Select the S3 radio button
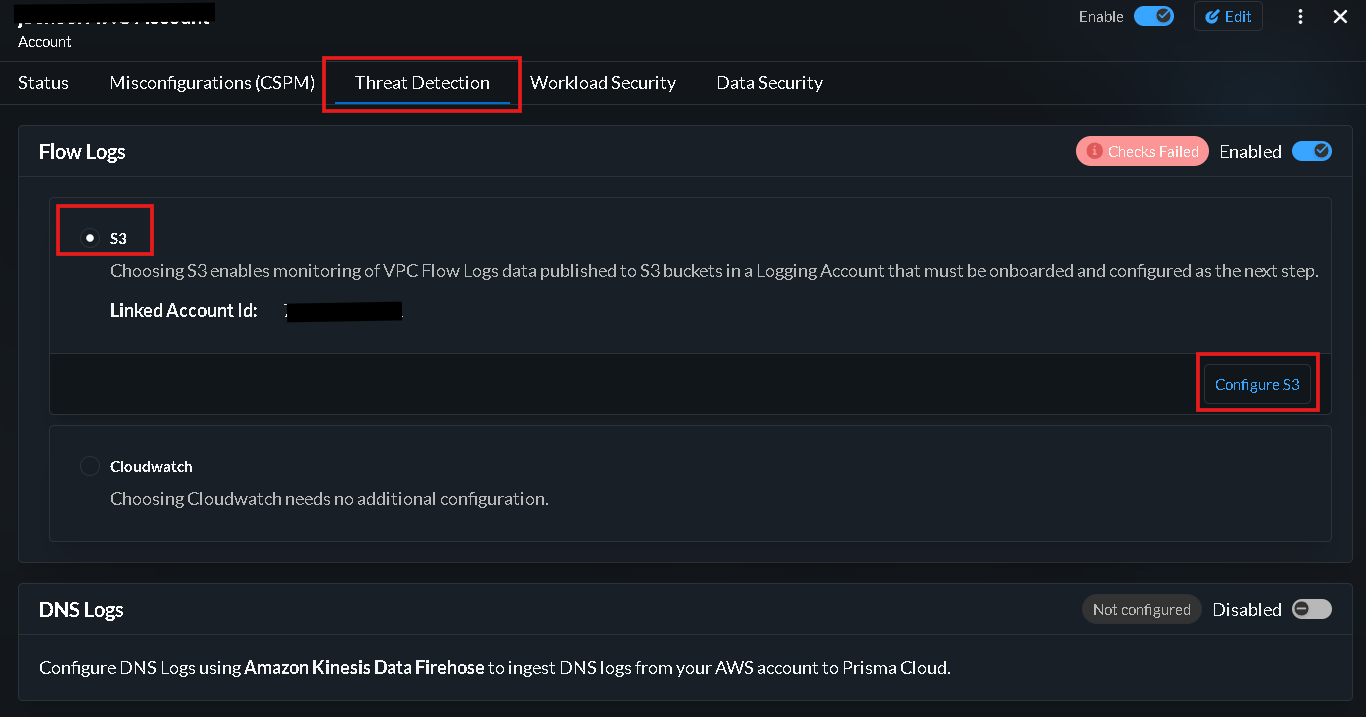This screenshot has height=717, width=1366. coord(91,238)
